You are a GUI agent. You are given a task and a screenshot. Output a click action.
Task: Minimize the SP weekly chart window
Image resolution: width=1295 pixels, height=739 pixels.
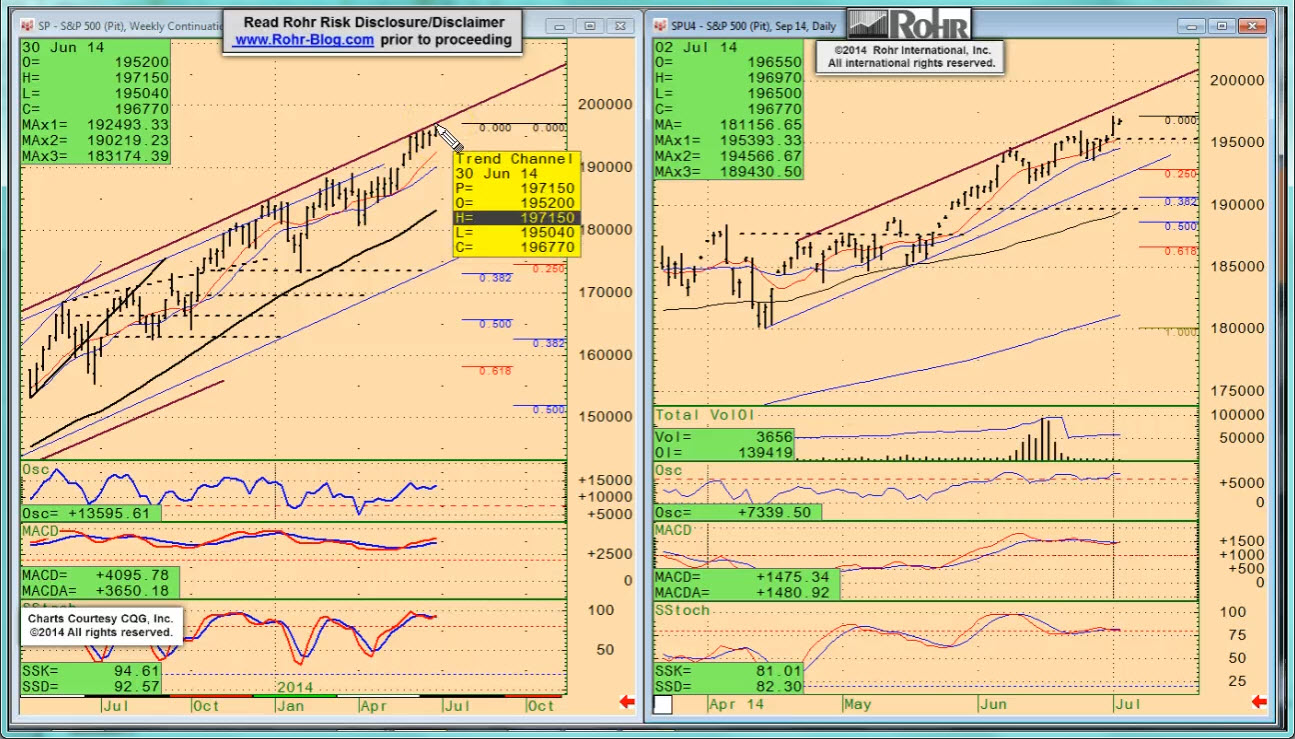coord(558,26)
